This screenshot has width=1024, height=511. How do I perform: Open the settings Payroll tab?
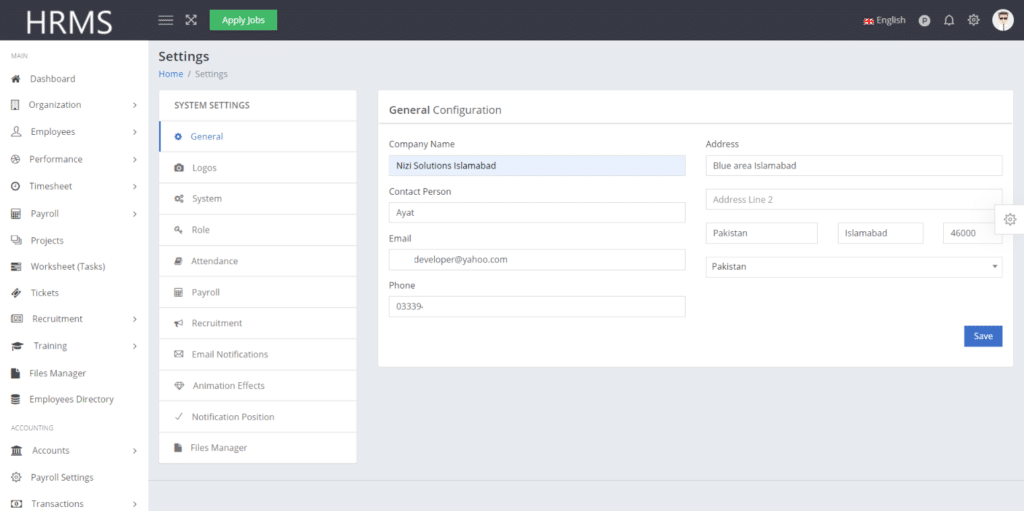pos(258,292)
